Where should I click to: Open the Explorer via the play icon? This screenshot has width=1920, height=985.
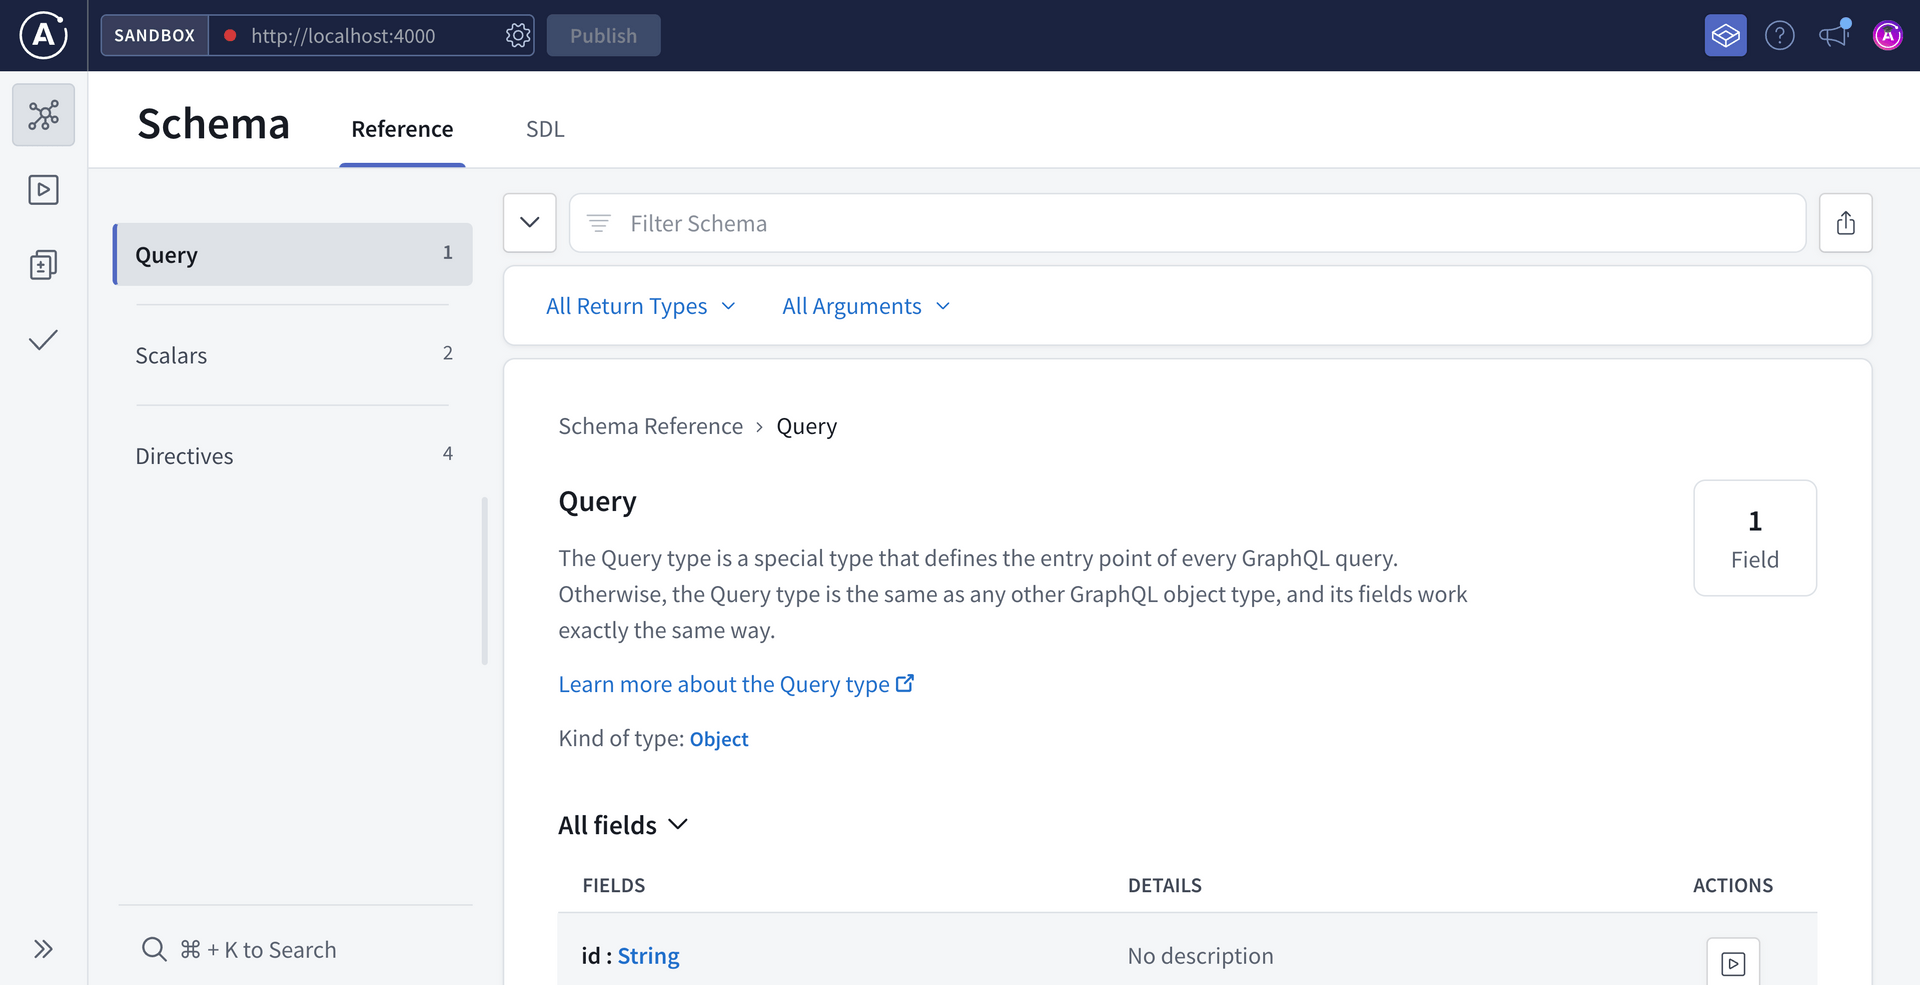click(43, 189)
